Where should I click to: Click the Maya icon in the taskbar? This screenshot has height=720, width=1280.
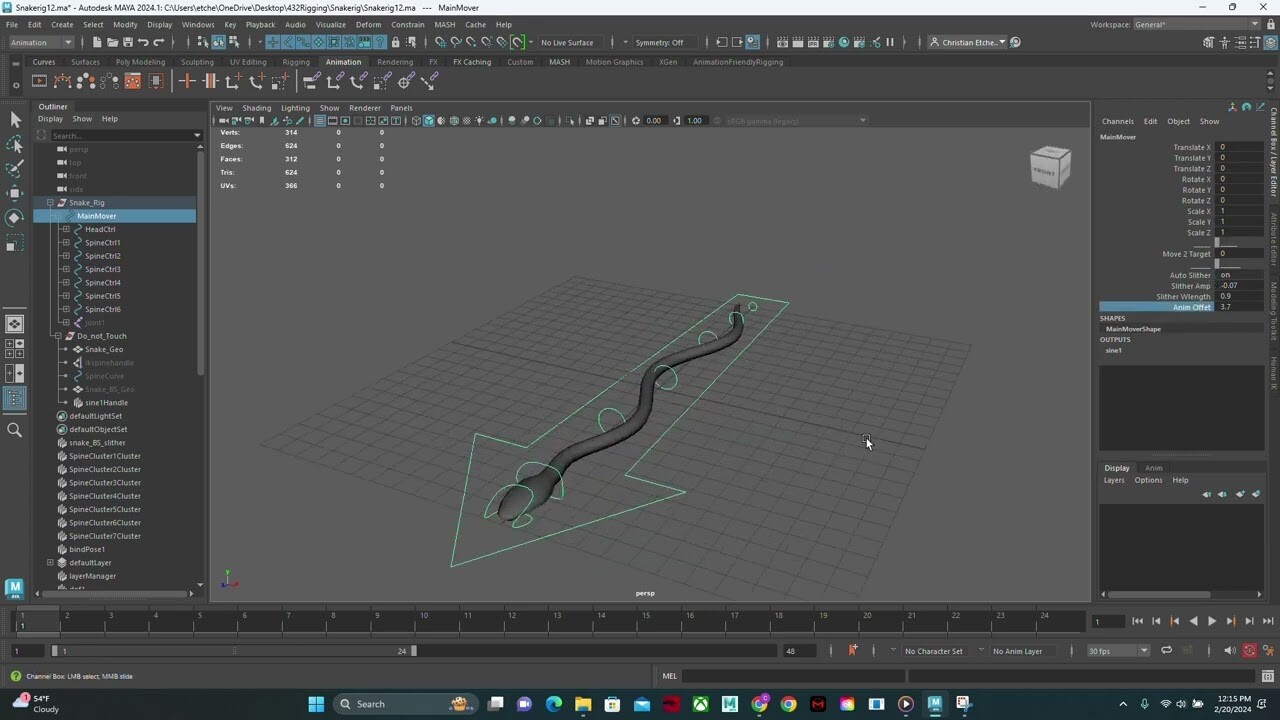[x=934, y=704]
